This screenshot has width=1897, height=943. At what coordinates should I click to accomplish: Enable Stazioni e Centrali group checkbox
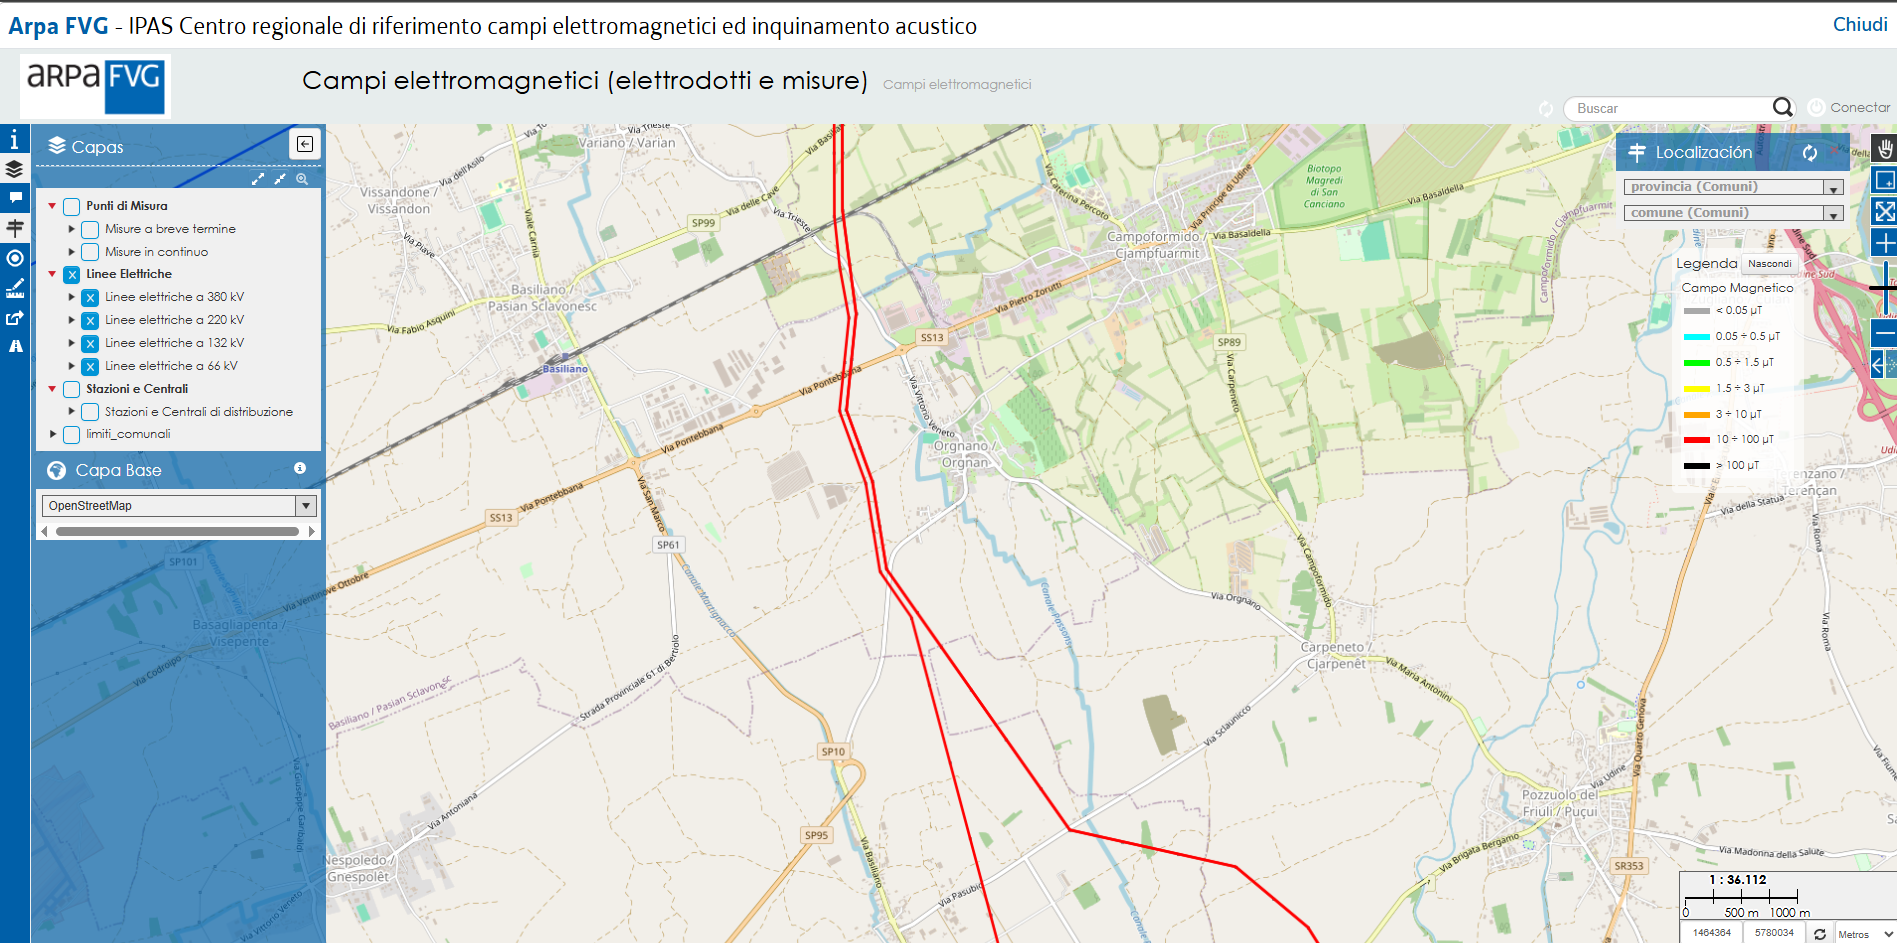pos(72,389)
